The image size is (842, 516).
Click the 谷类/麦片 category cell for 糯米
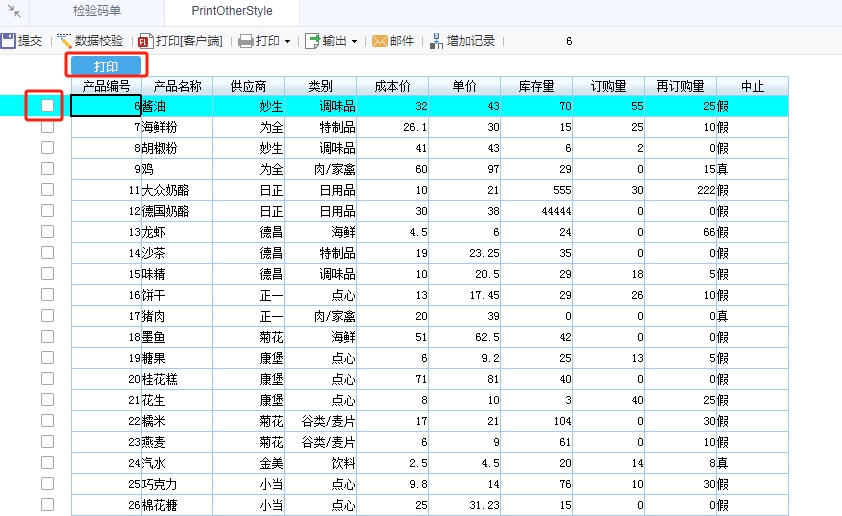(x=321, y=421)
